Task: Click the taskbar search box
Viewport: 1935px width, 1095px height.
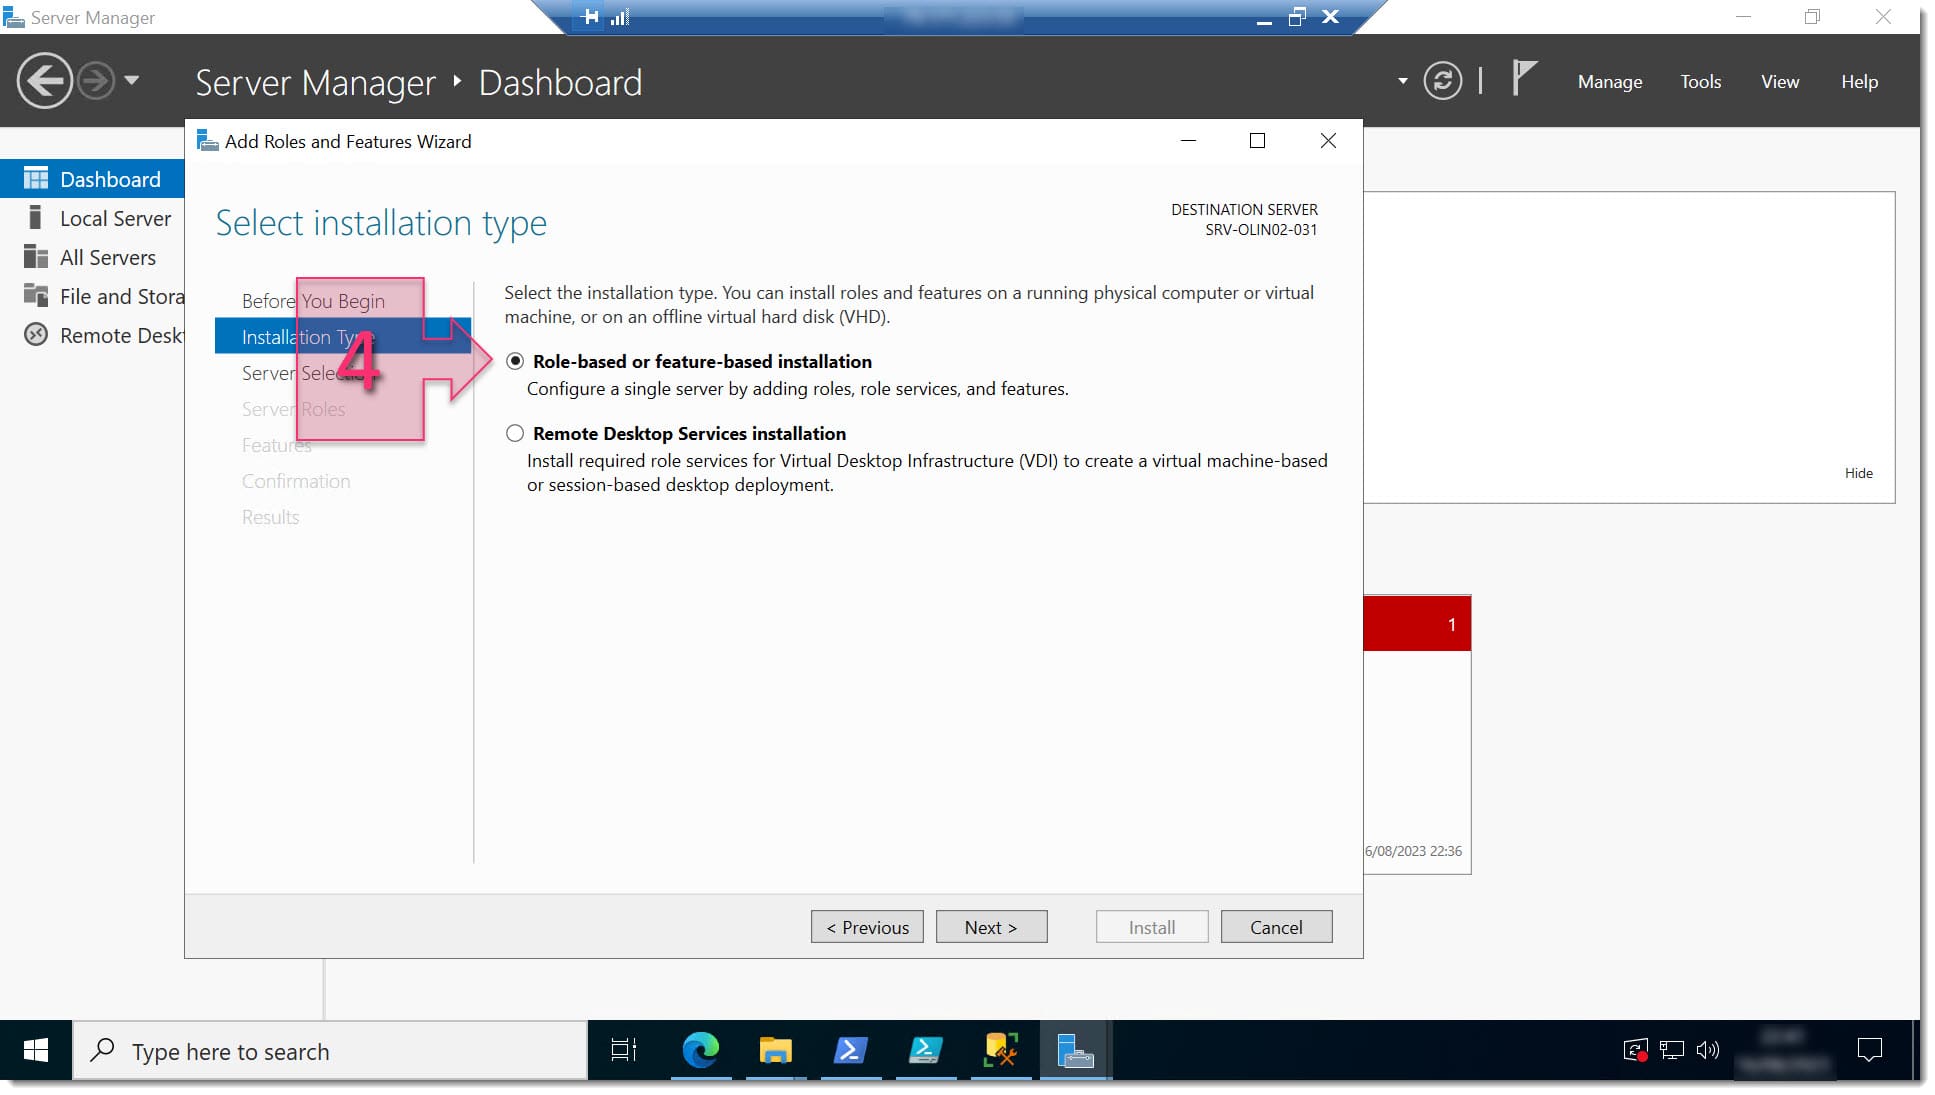Action: click(x=330, y=1051)
